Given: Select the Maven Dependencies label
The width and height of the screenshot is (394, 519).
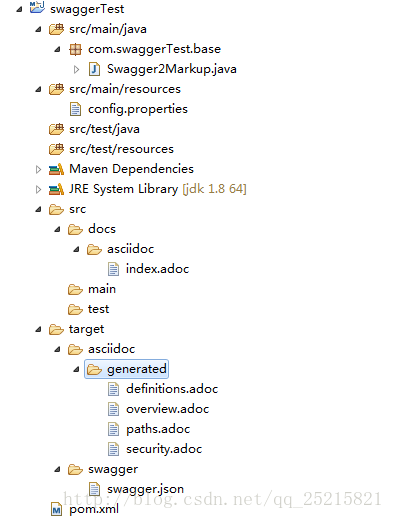Looking at the screenshot, I should [x=131, y=169].
